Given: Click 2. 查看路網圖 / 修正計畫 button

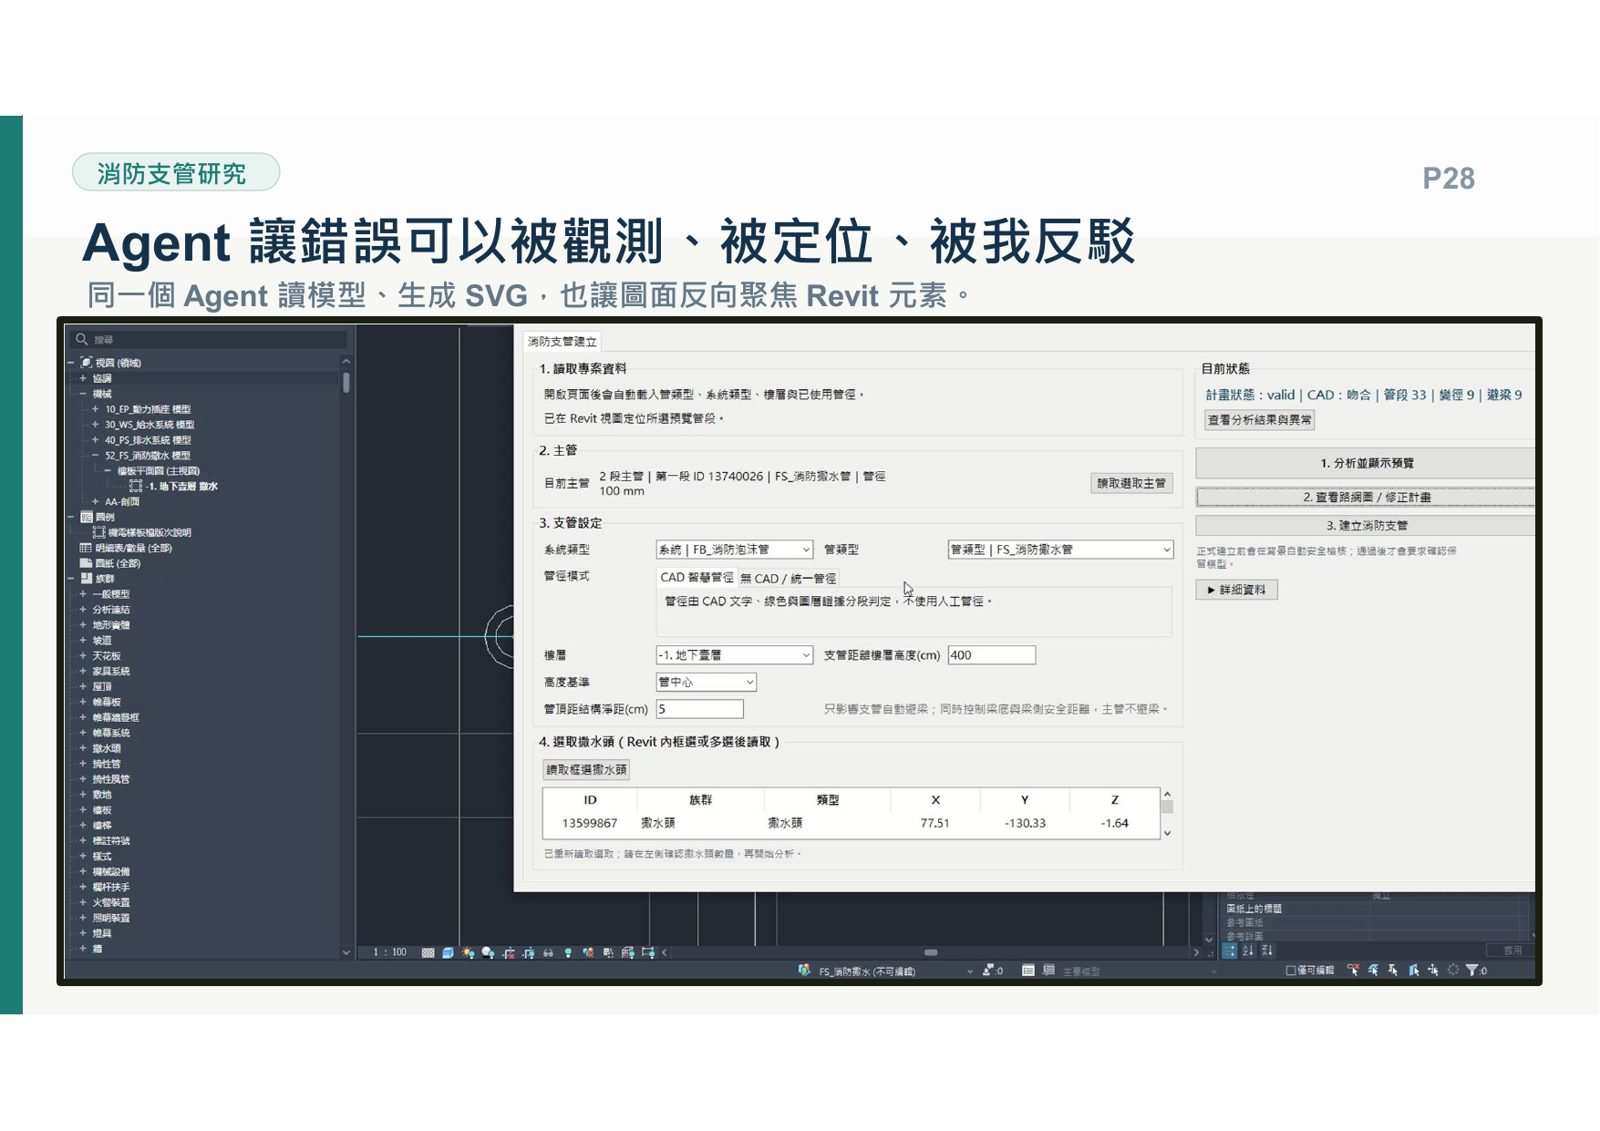Looking at the screenshot, I should (1366, 497).
